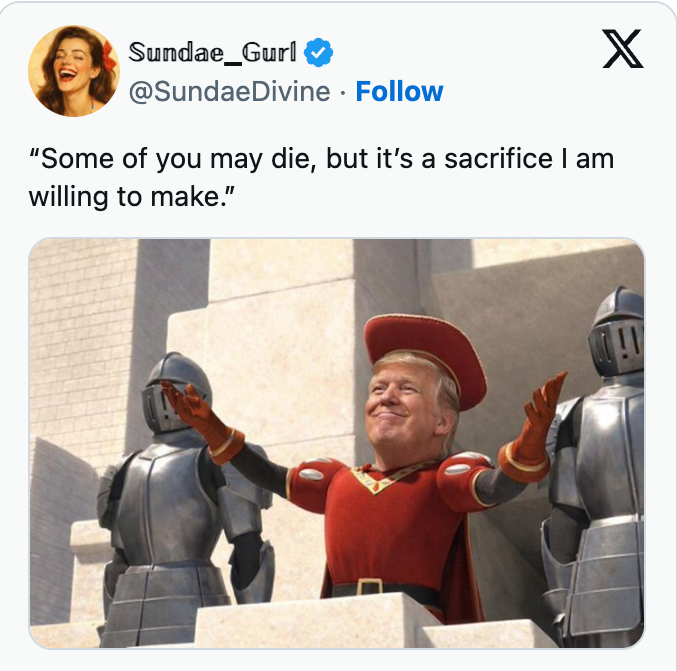Open Sundae_Gurl's profile picture

point(73,71)
